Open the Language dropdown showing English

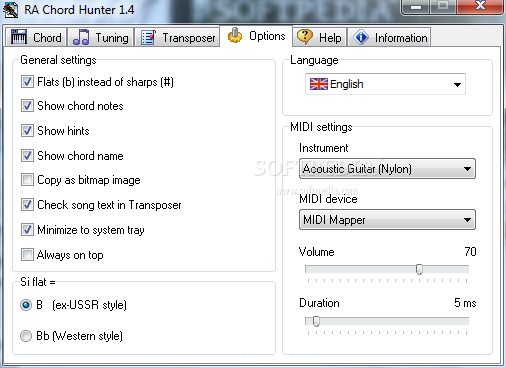pos(385,84)
